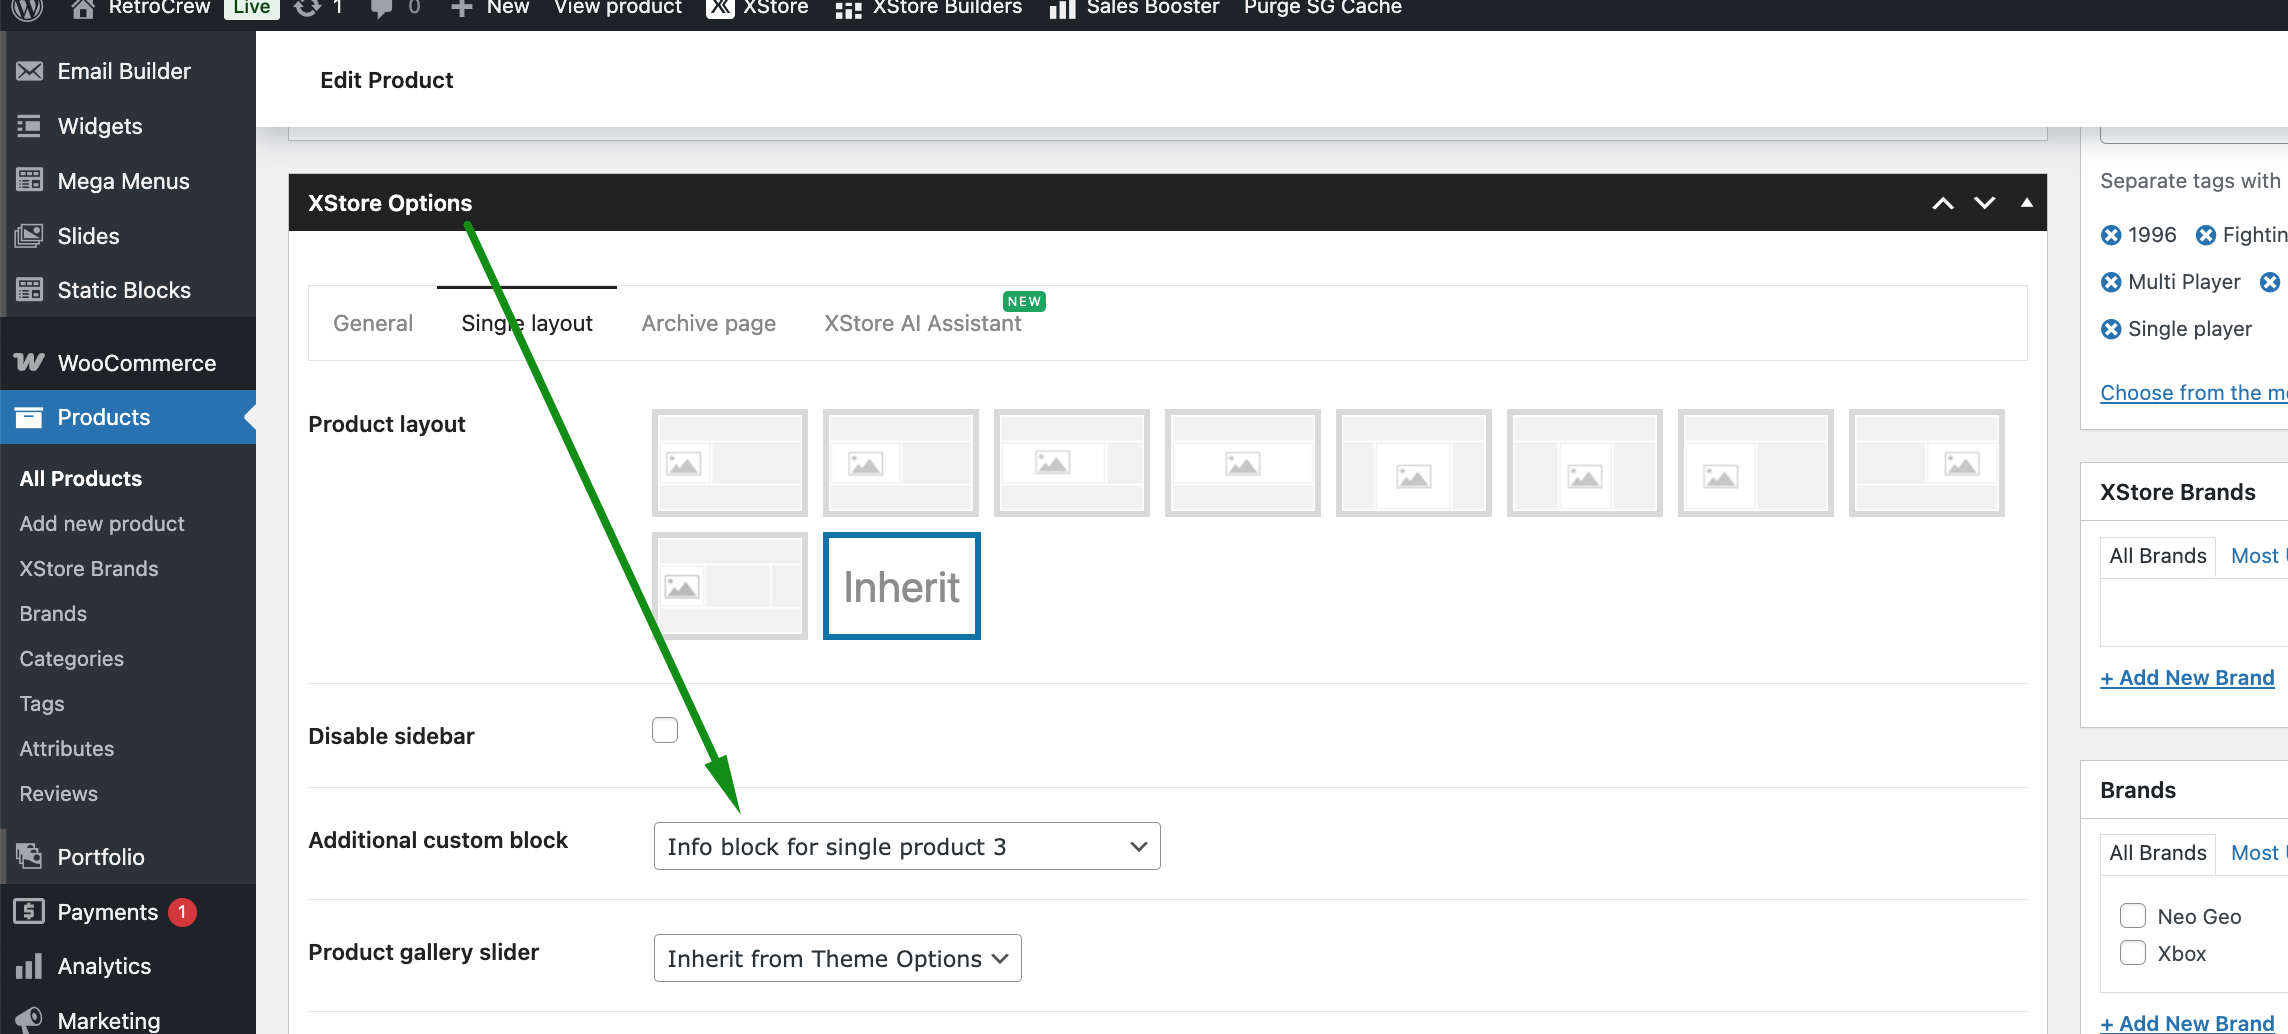Select All Brands tab in Brands box
The width and height of the screenshot is (2288, 1034).
point(2157,853)
